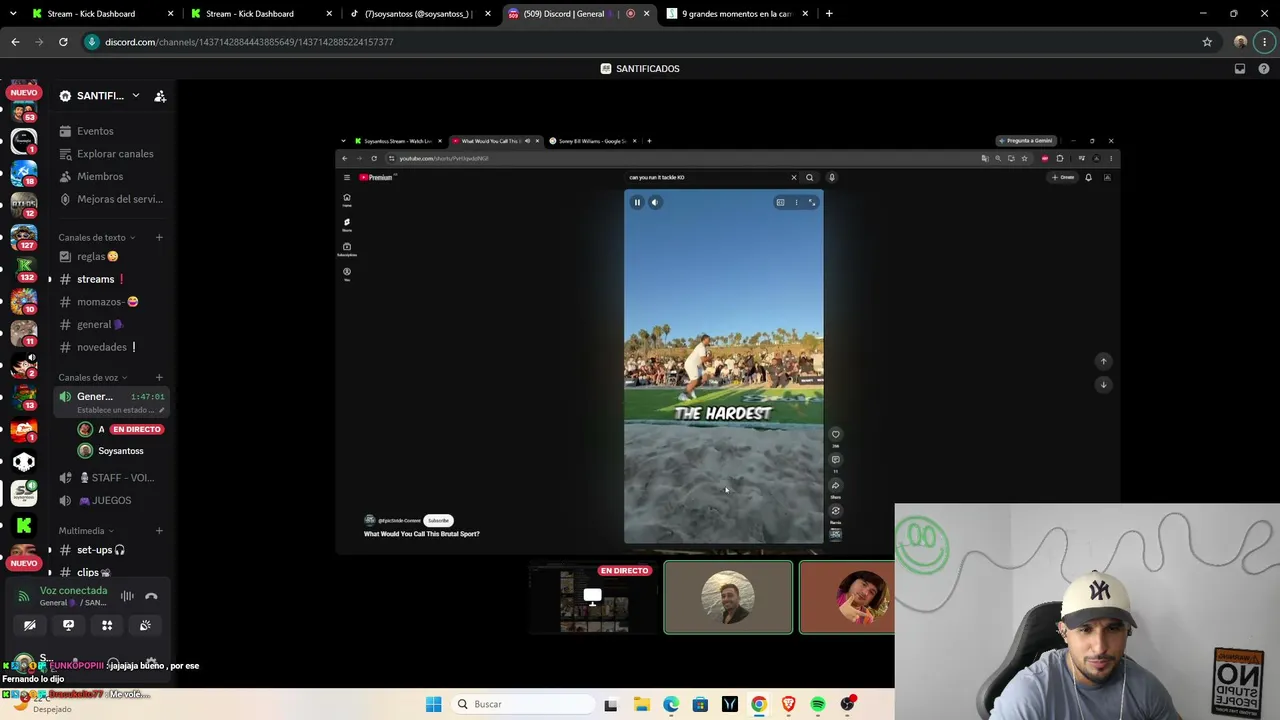1280x720 pixels.
Task: Open Spotify from the taskbar
Action: 818,704
